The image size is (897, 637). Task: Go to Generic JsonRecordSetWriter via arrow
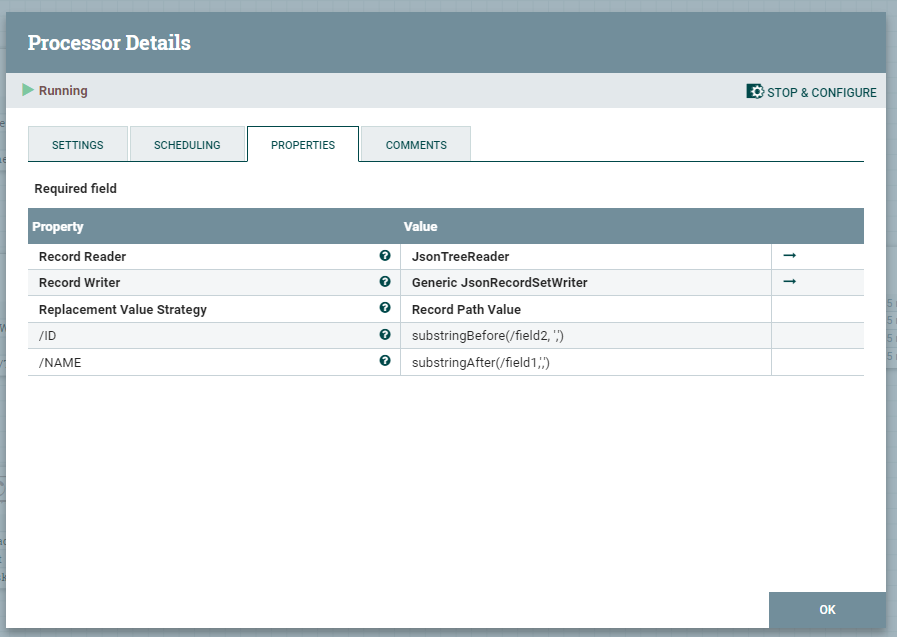789,281
